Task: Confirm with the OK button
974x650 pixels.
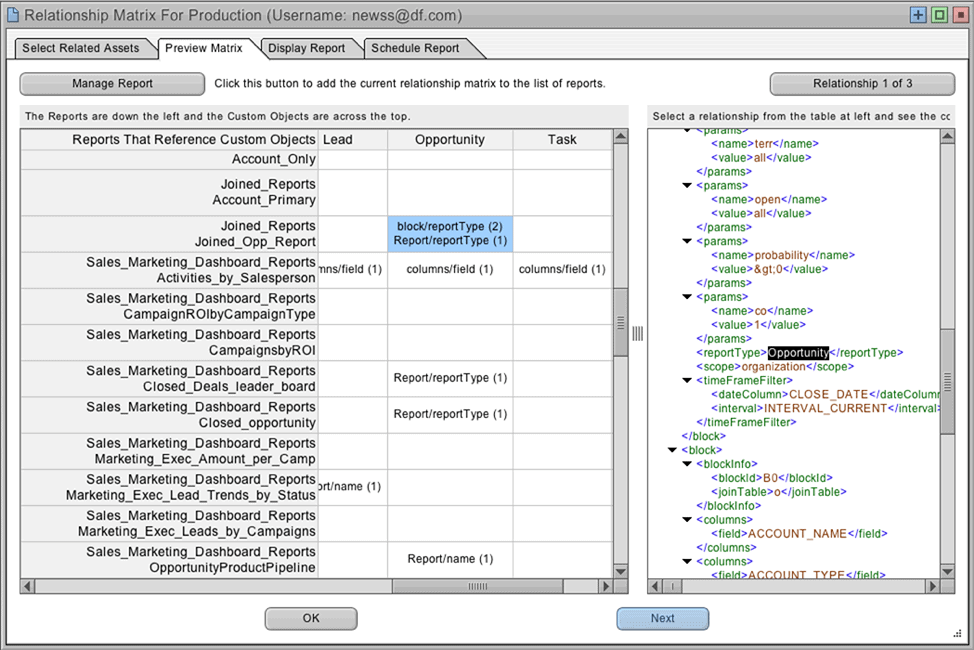Action: [311, 618]
